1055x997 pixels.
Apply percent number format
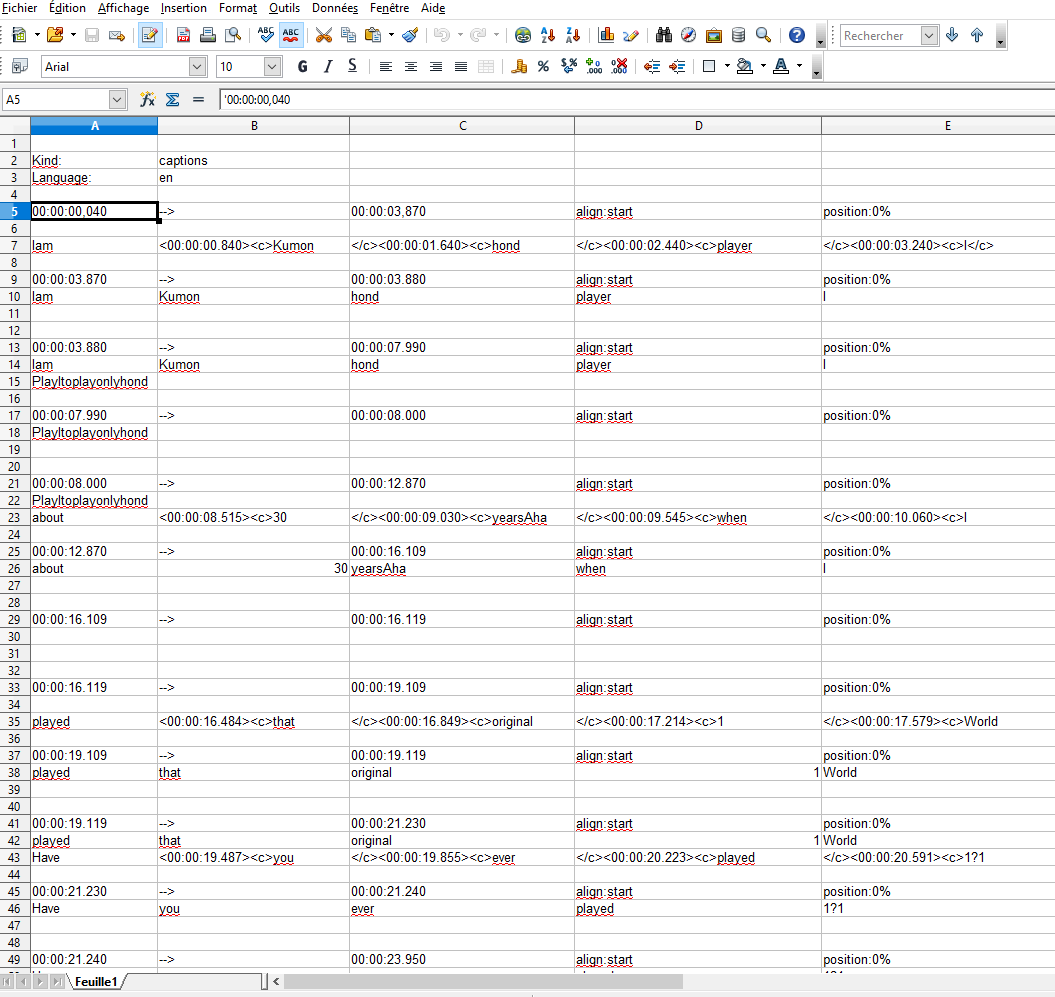coord(543,67)
